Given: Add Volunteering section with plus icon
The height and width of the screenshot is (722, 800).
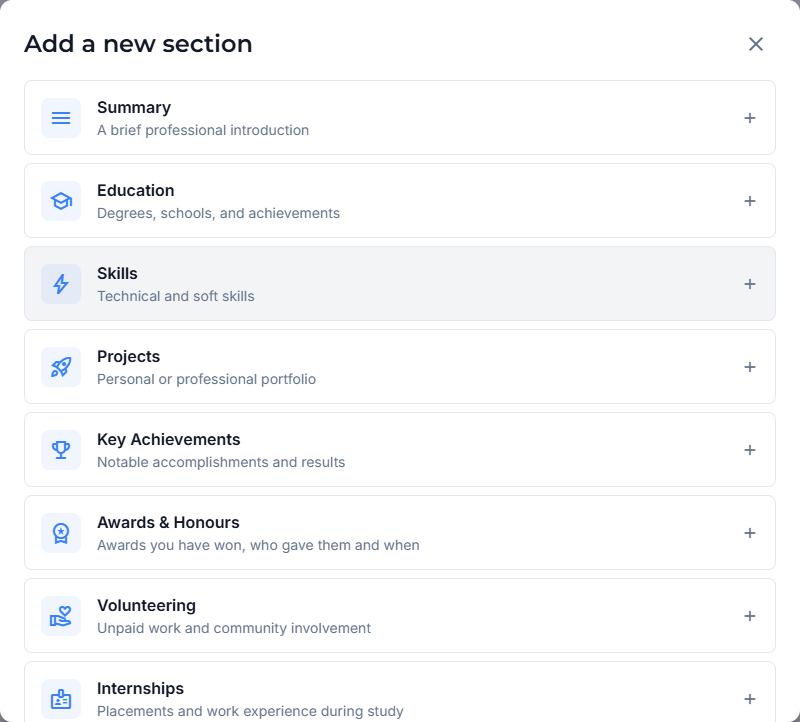Looking at the screenshot, I should (749, 616).
